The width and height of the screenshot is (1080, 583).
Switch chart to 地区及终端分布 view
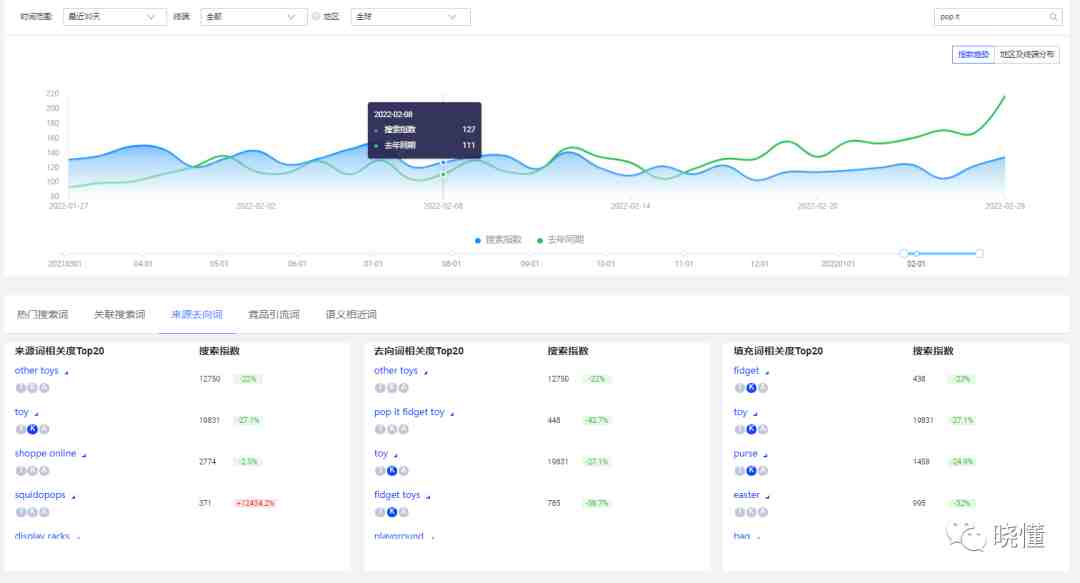[x=1027, y=54]
